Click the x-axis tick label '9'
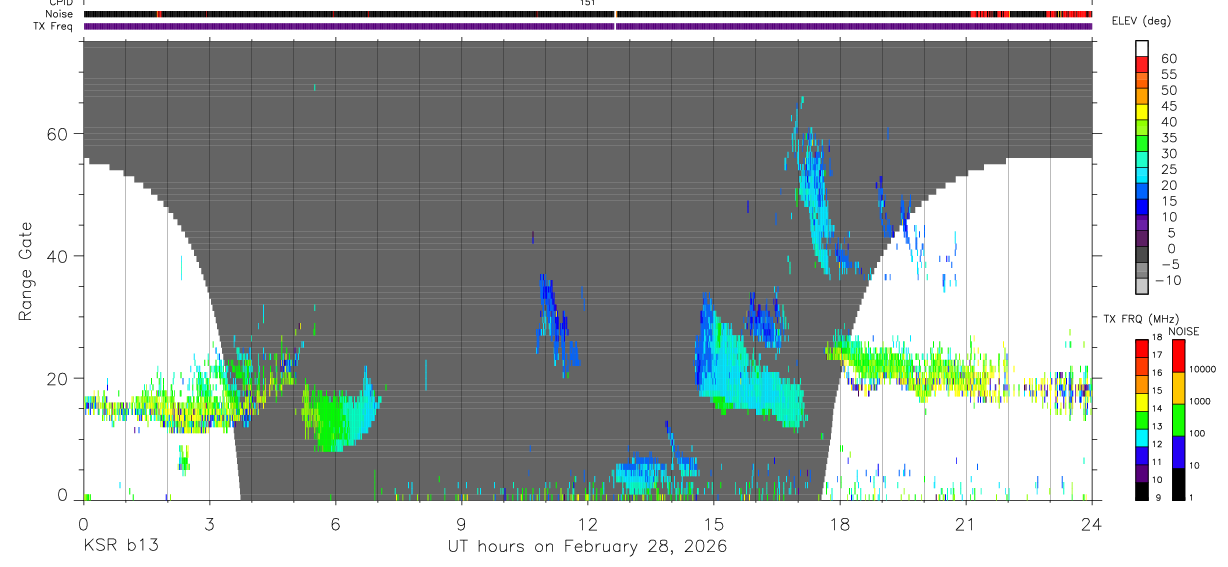1228x567 pixels. click(461, 524)
